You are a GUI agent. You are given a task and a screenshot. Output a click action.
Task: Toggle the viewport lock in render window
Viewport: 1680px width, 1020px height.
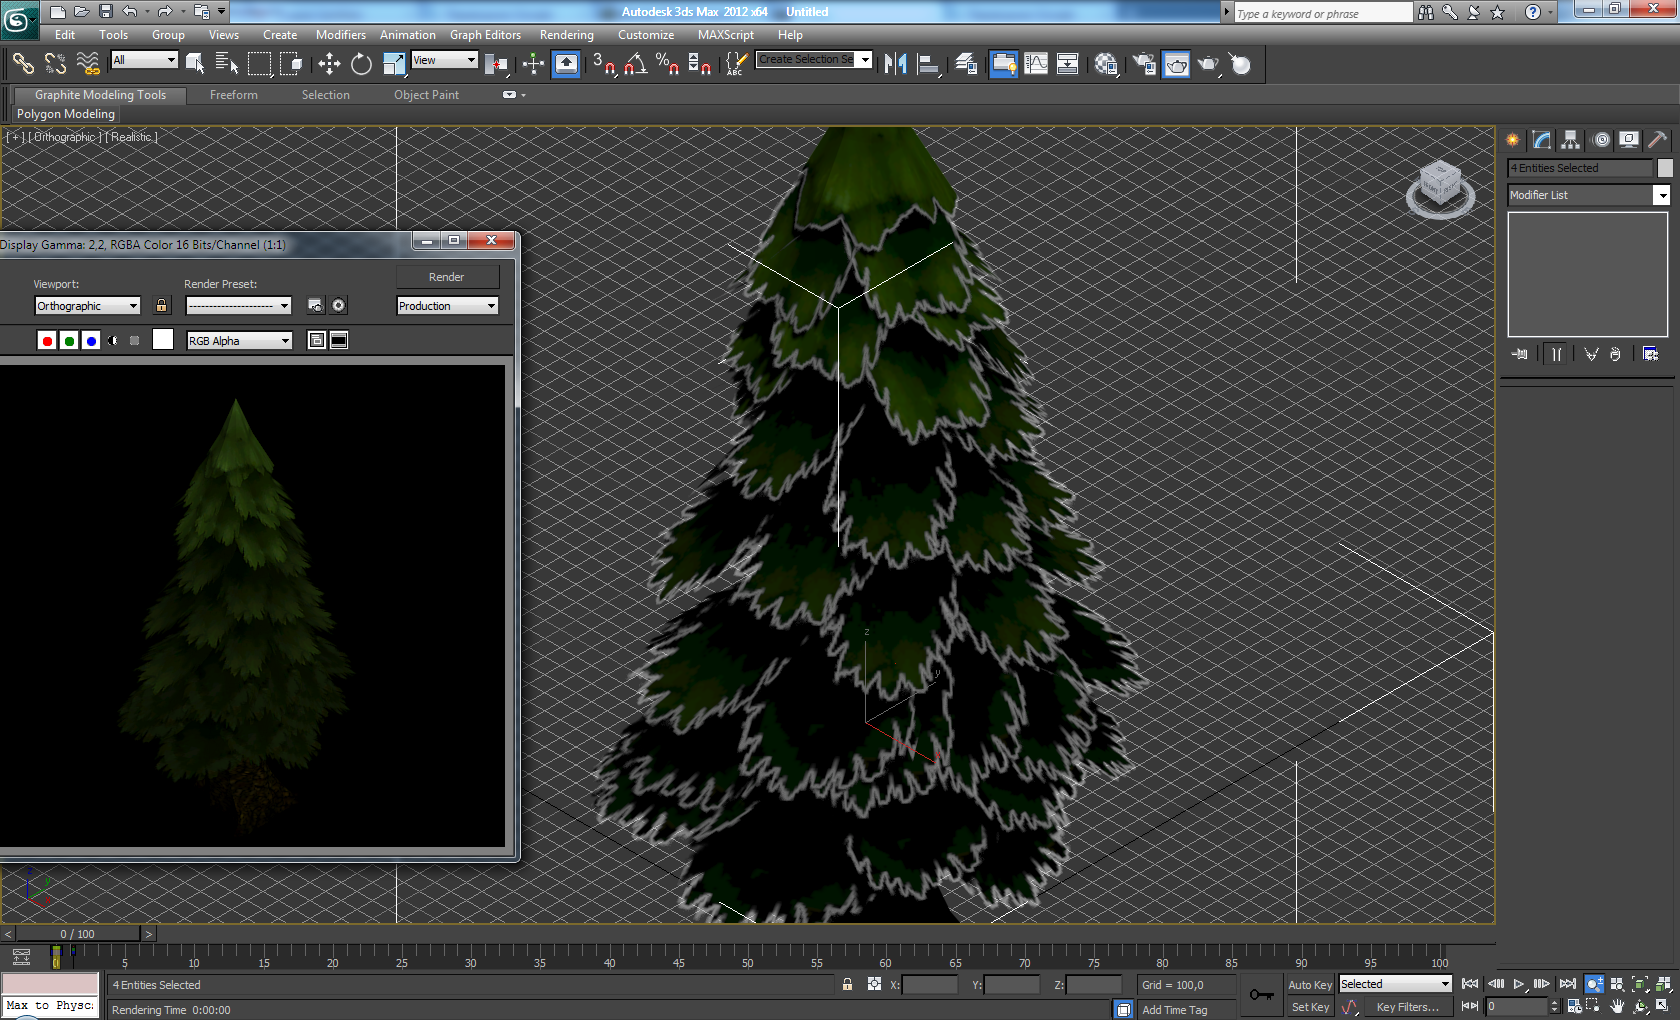coord(162,306)
